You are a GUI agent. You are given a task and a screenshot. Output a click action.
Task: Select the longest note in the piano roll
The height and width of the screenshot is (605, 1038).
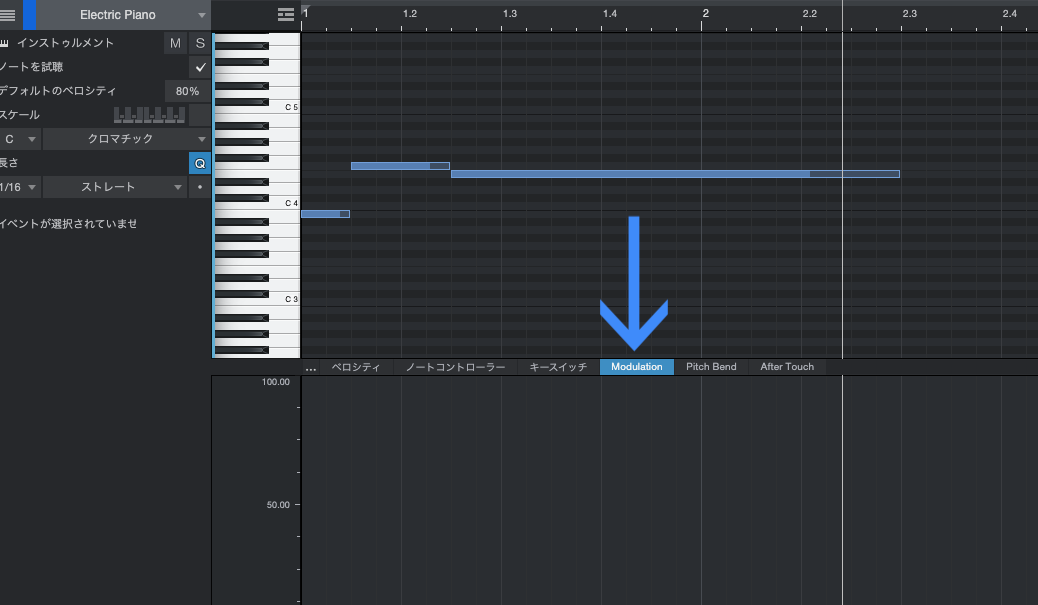tap(675, 174)
